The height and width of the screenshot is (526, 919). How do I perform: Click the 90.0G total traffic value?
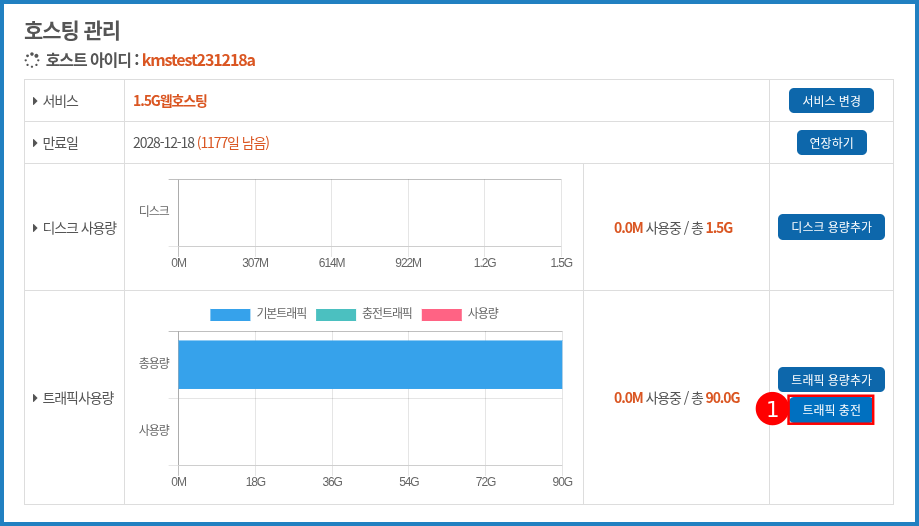click(723, 398)
